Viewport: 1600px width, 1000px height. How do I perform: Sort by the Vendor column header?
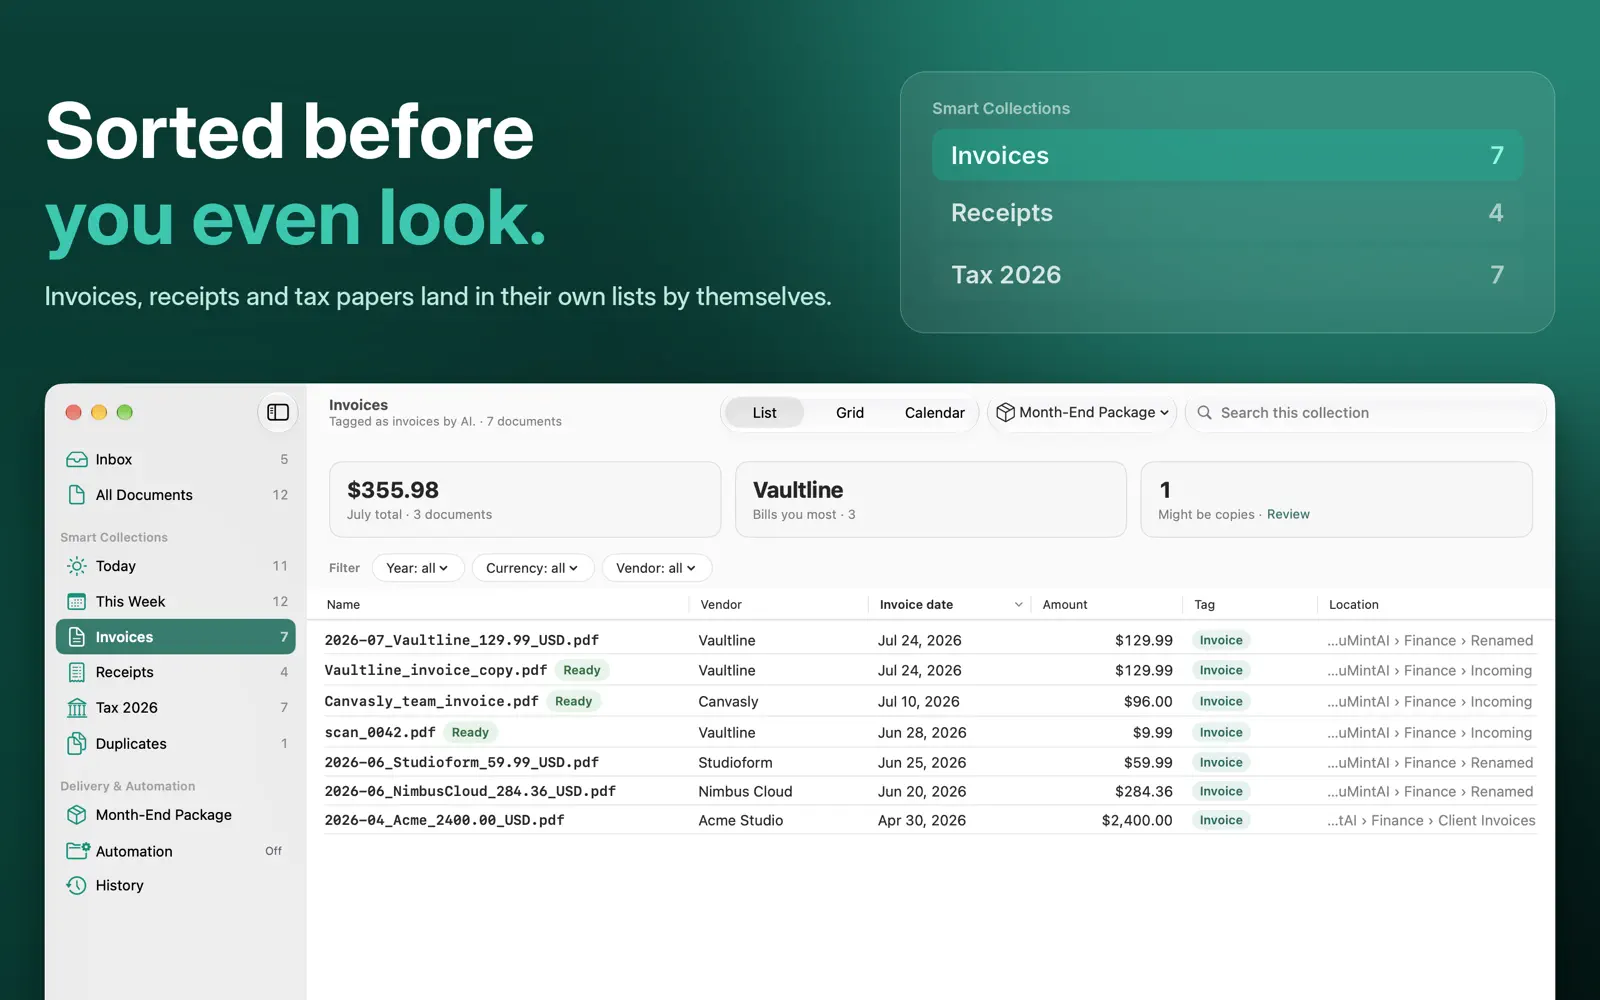(721, 605)
